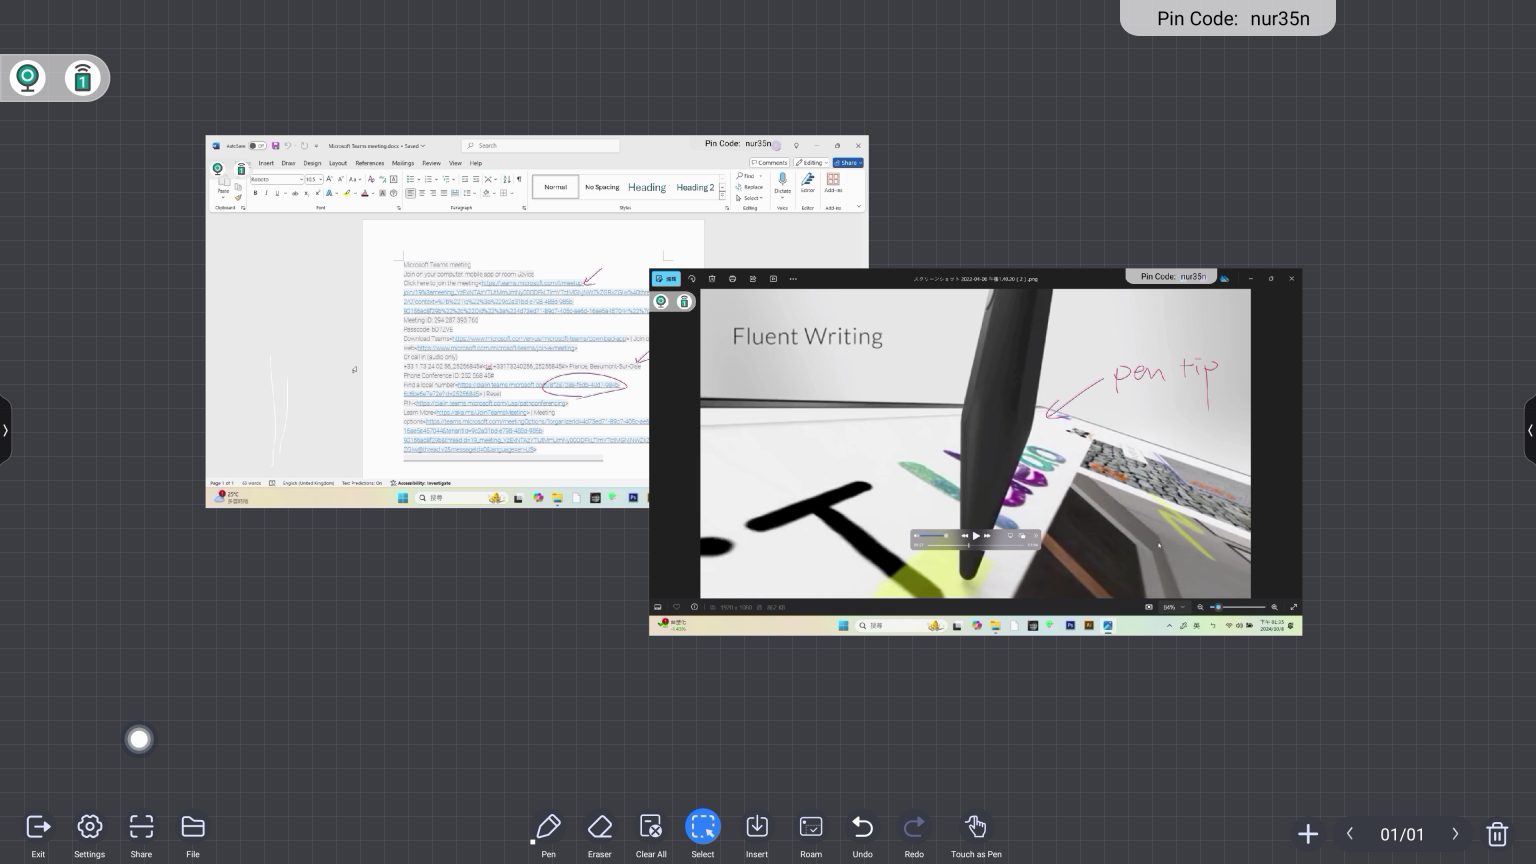Screen dimensions: 1536x864
Task: Open the Comments panel in Word
Action: click(x=770, y=162)
